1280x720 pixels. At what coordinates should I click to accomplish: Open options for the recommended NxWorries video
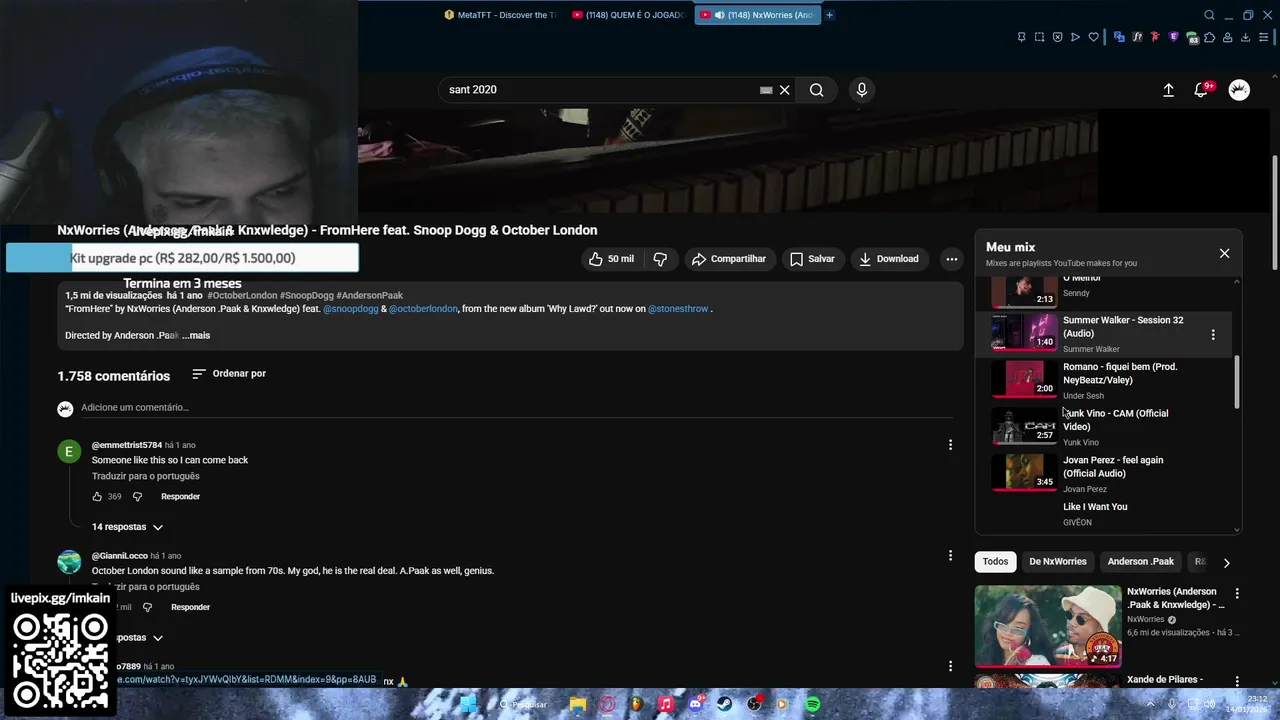click(1237, 594)
